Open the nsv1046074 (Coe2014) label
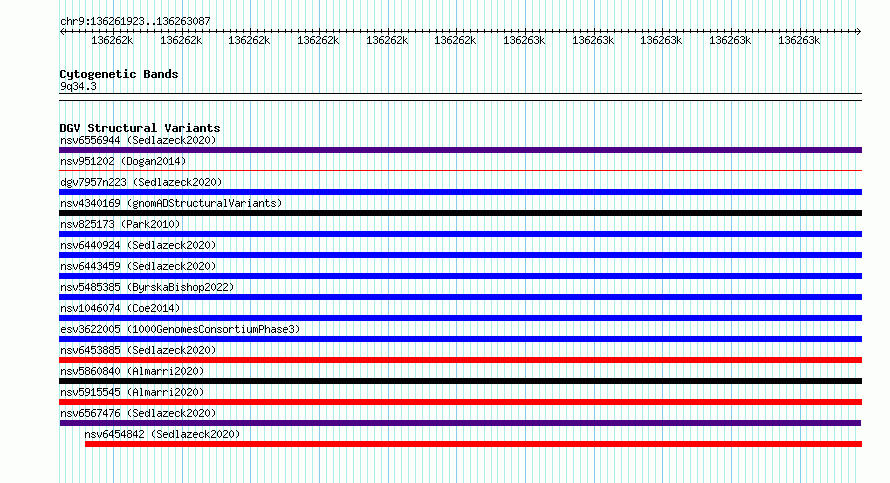The image size is (890, 483). click(120, 308)
